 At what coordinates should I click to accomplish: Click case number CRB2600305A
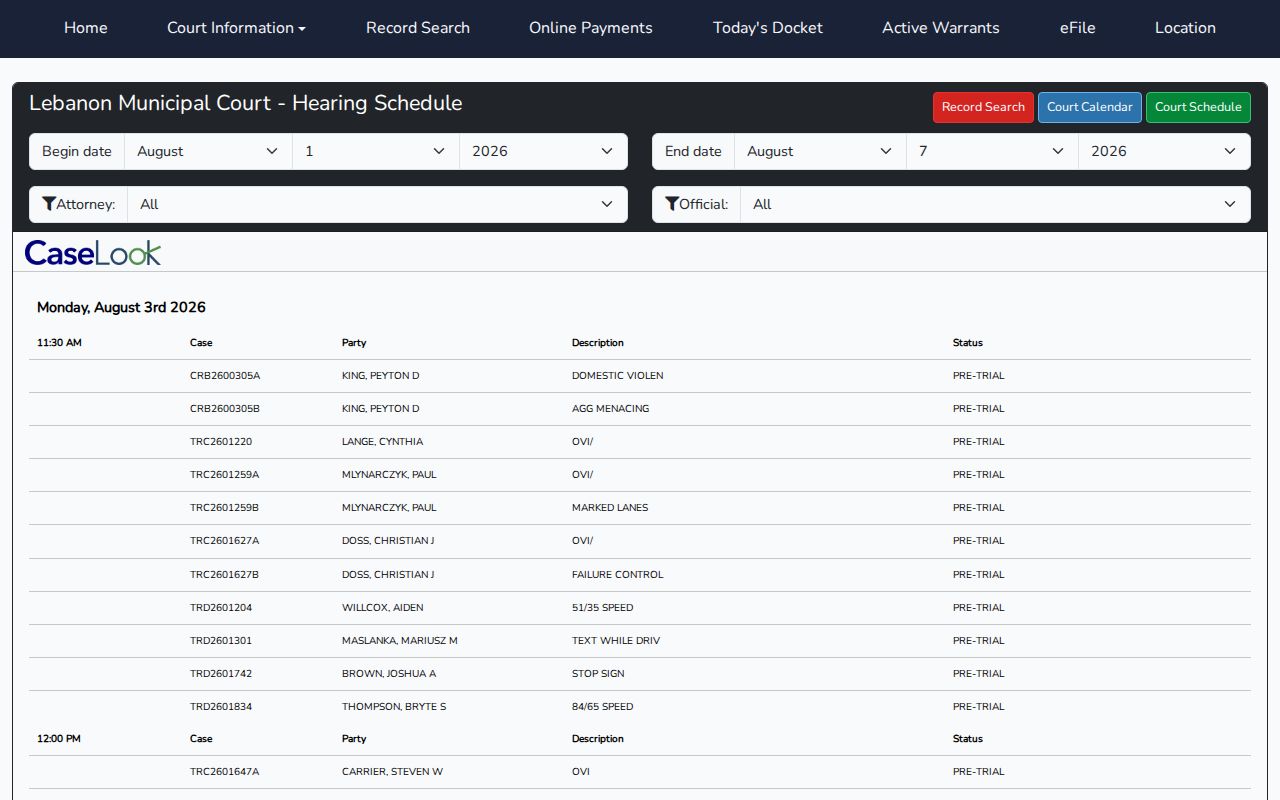[225, 376]
